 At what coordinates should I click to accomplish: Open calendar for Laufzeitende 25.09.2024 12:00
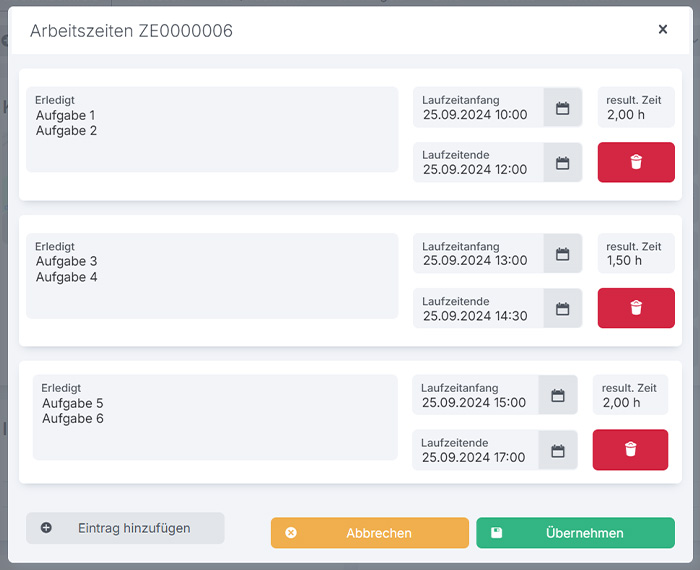pyautogui.click(x=562, y=163)
